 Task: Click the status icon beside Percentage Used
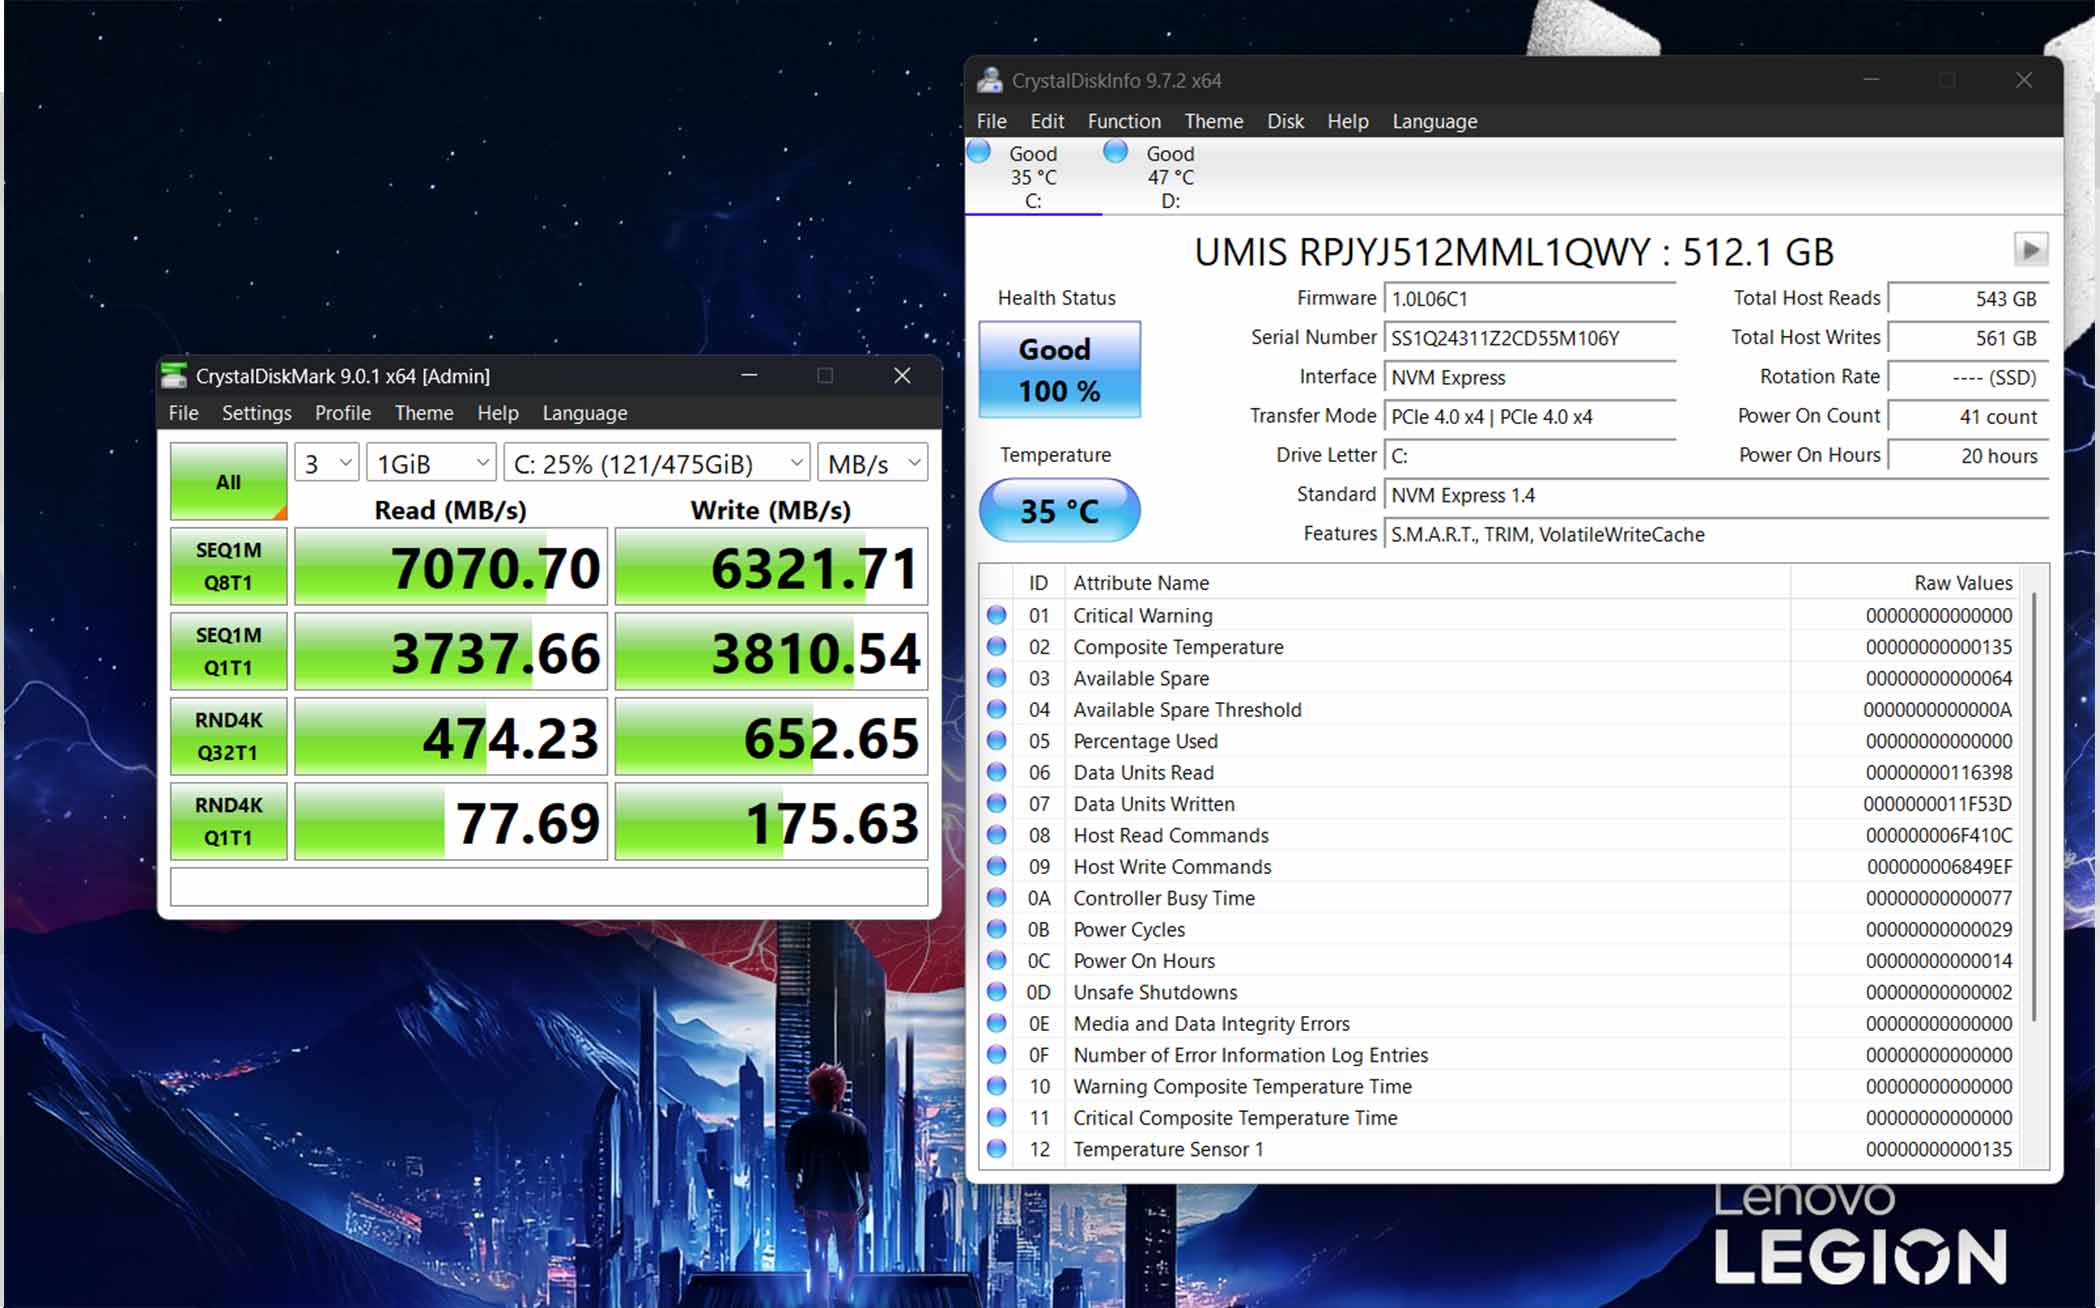[x=997, y=741]
